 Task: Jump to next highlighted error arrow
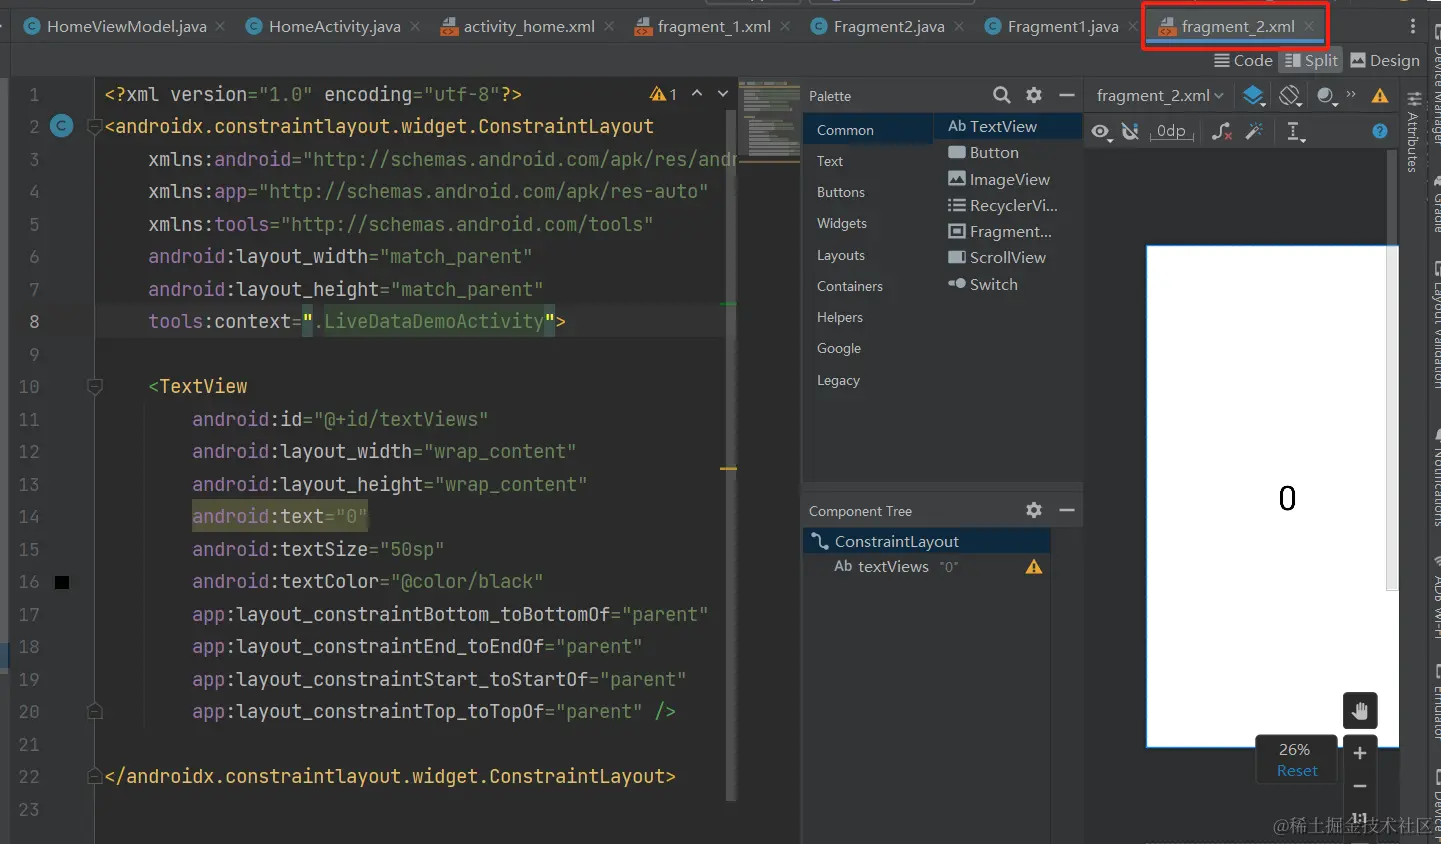[x=723, y=93]
